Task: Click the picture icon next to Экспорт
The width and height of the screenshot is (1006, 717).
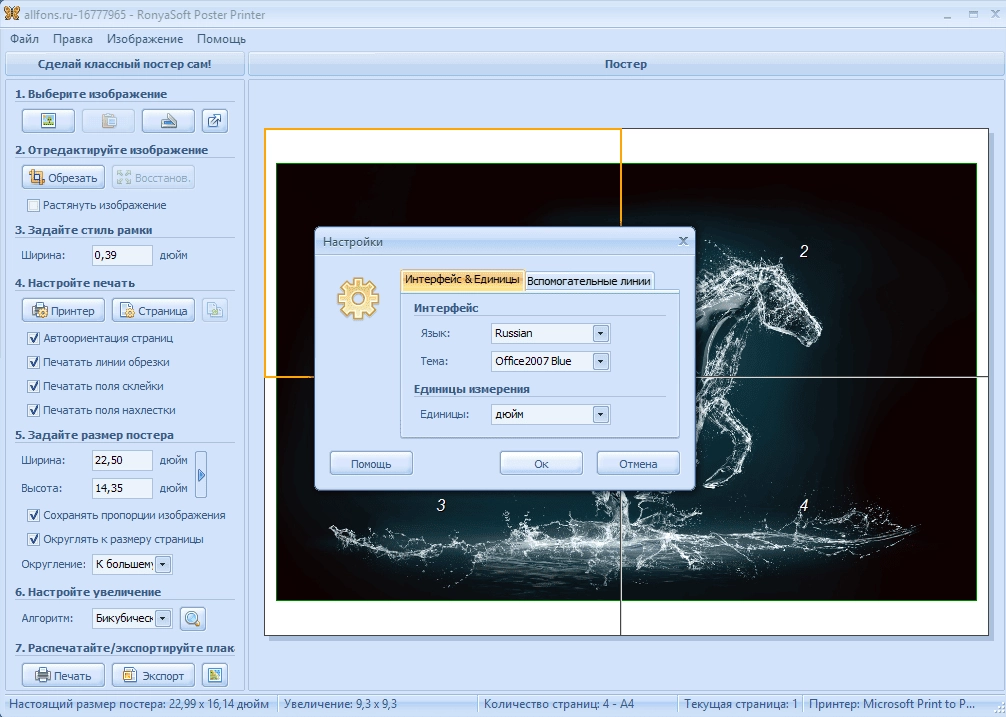Action: (215, 675)
